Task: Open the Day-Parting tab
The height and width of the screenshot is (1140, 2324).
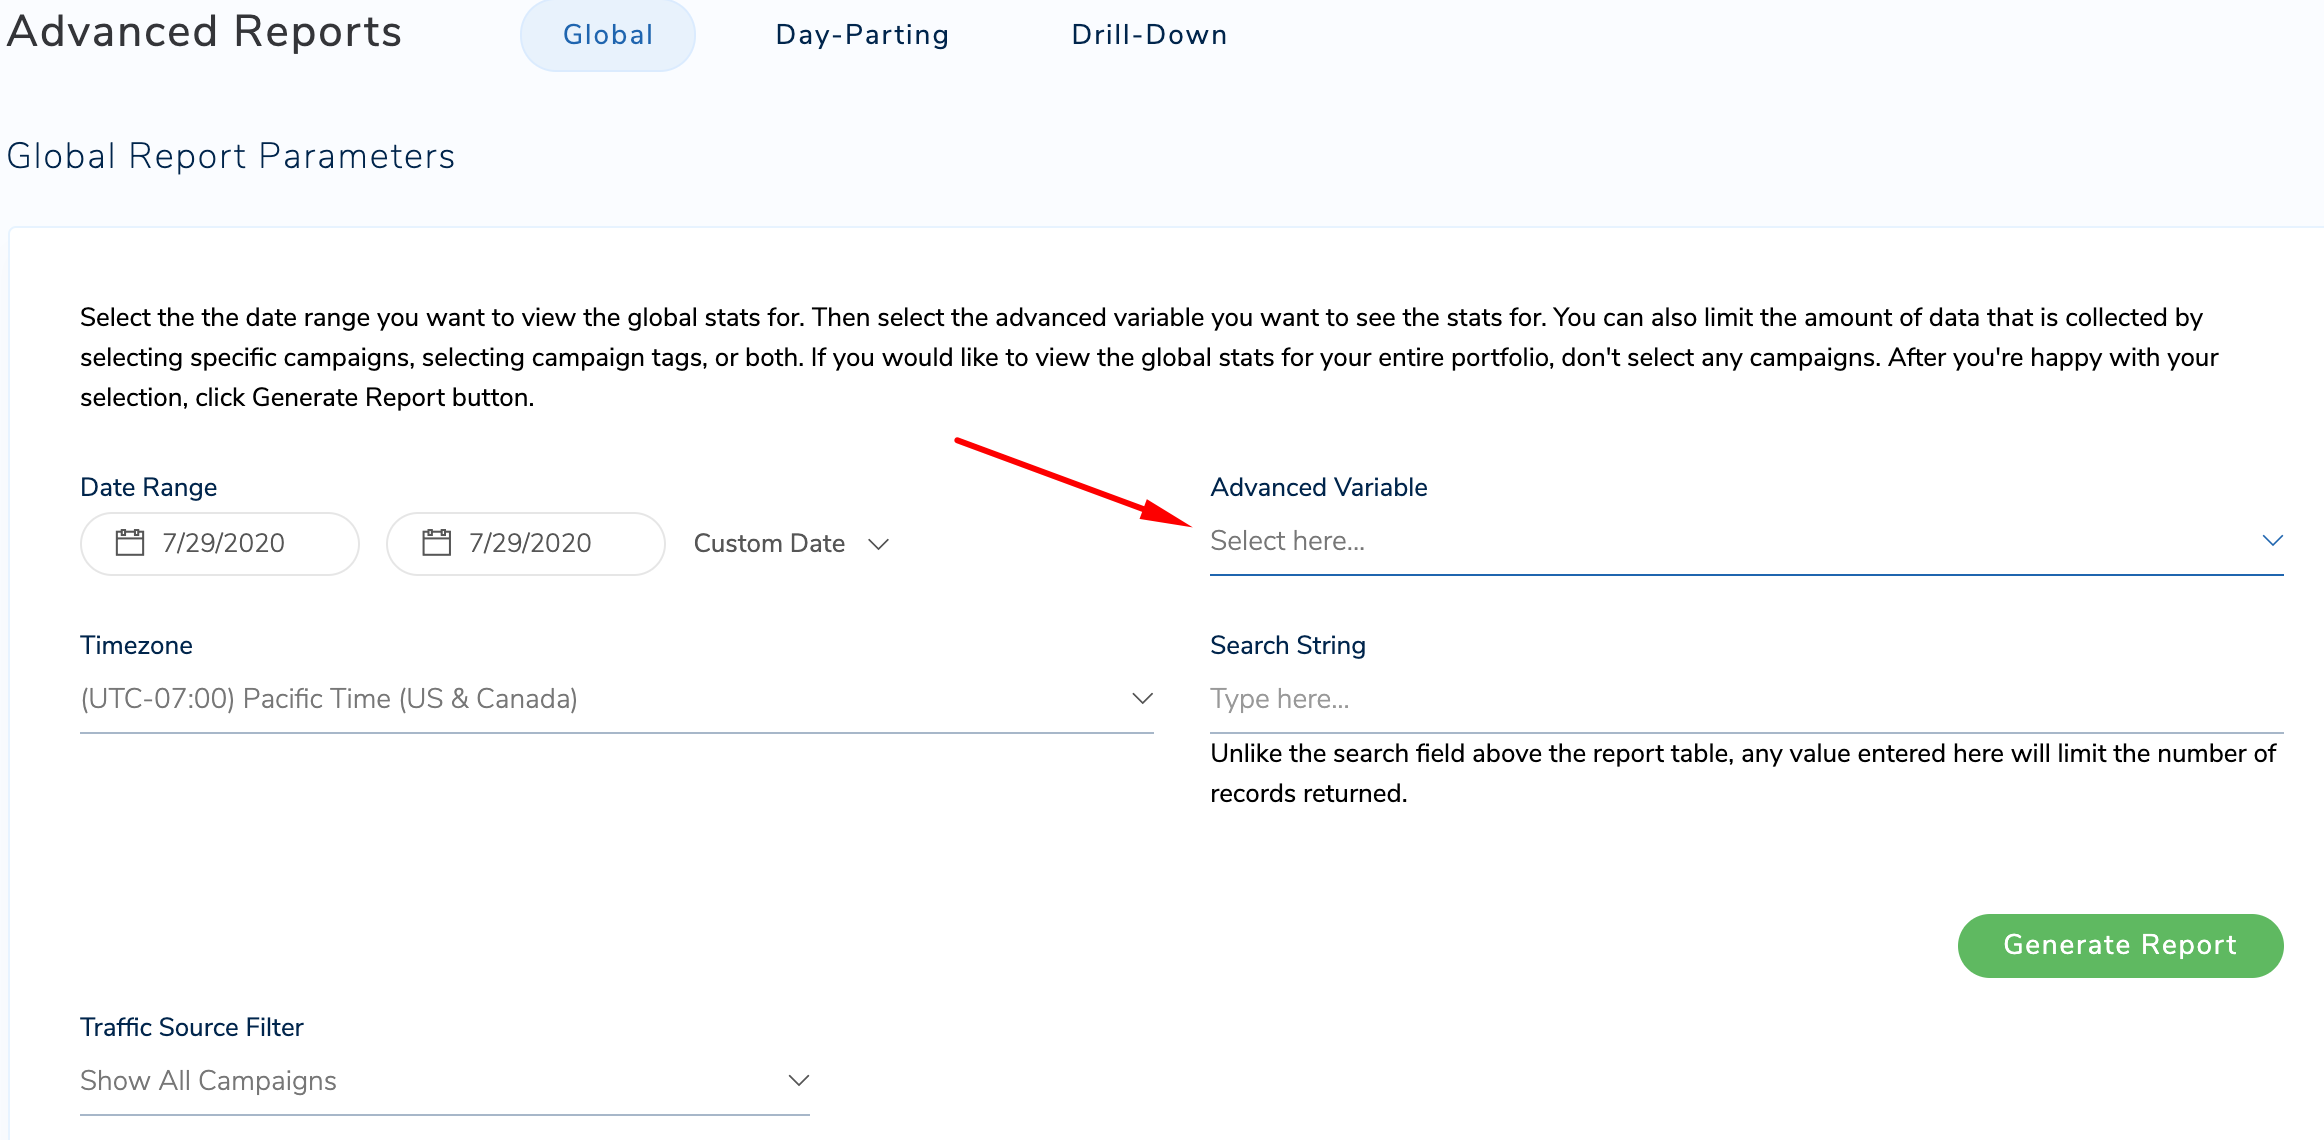Action: tap(862, 35)
